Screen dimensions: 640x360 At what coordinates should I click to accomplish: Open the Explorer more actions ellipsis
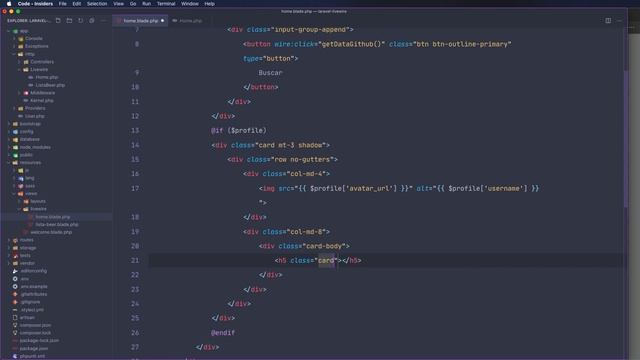[x=103, y=20]
